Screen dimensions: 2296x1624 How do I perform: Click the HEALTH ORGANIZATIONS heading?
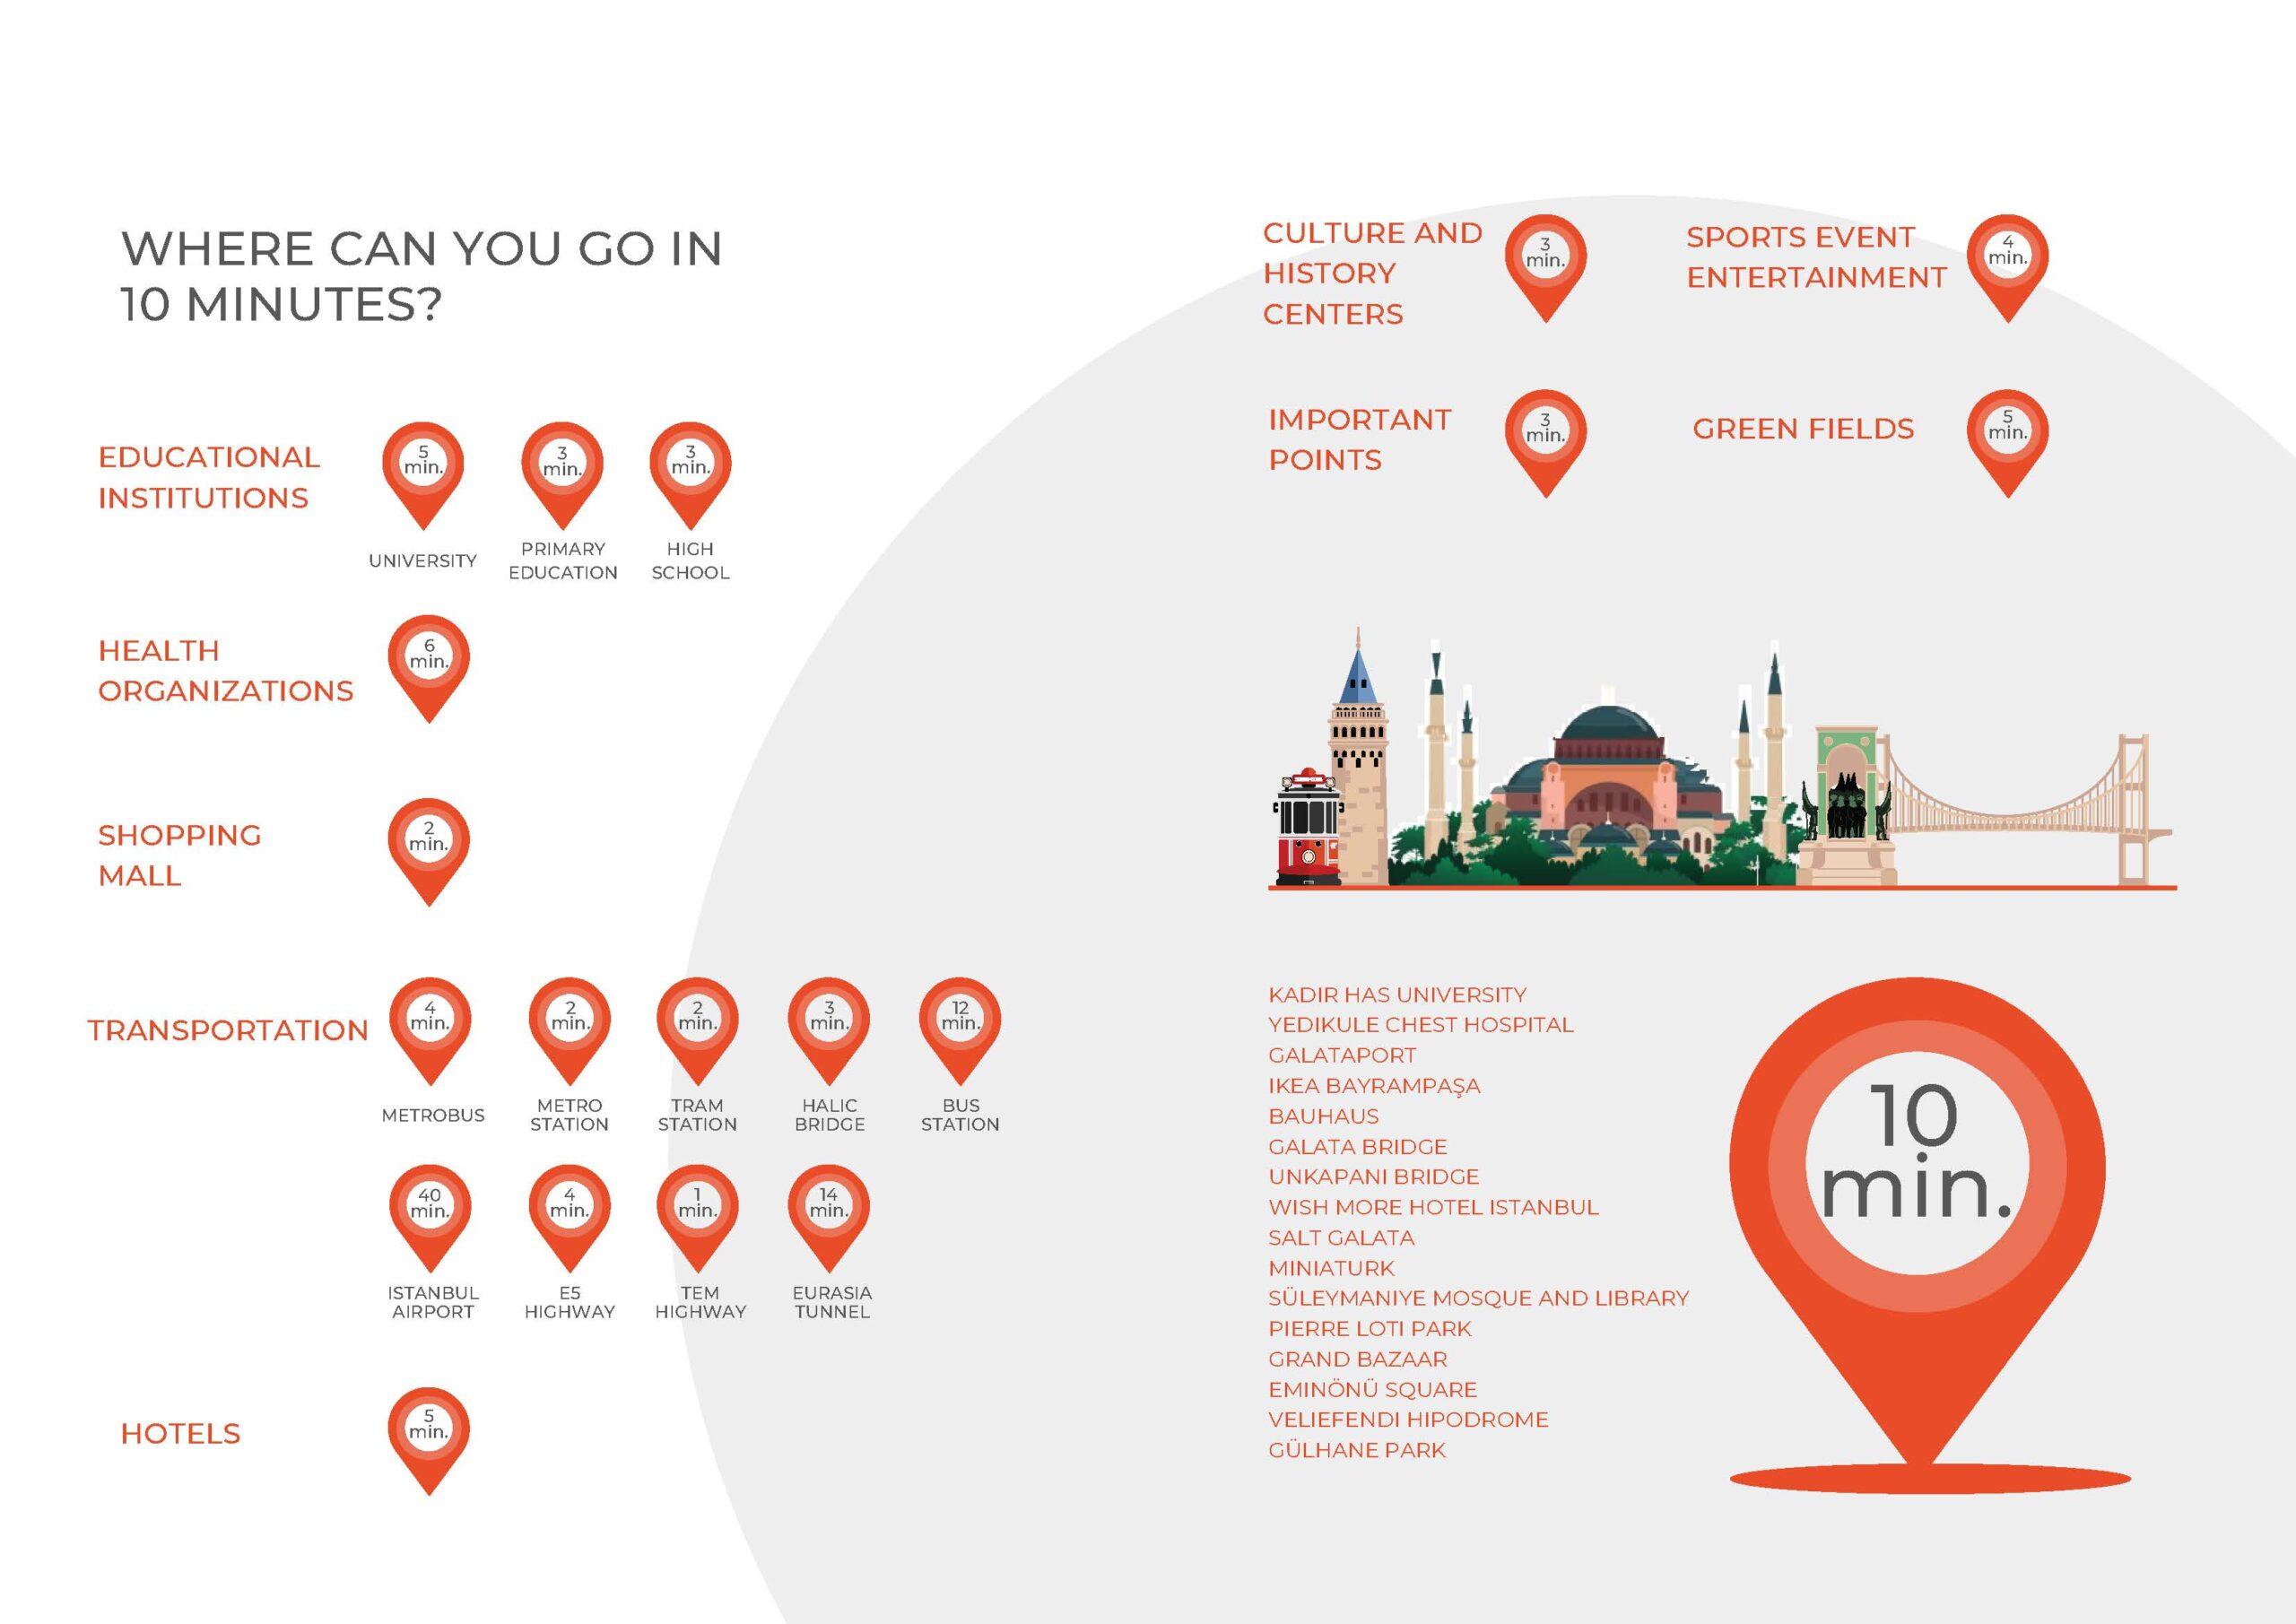tap(226, 670)
